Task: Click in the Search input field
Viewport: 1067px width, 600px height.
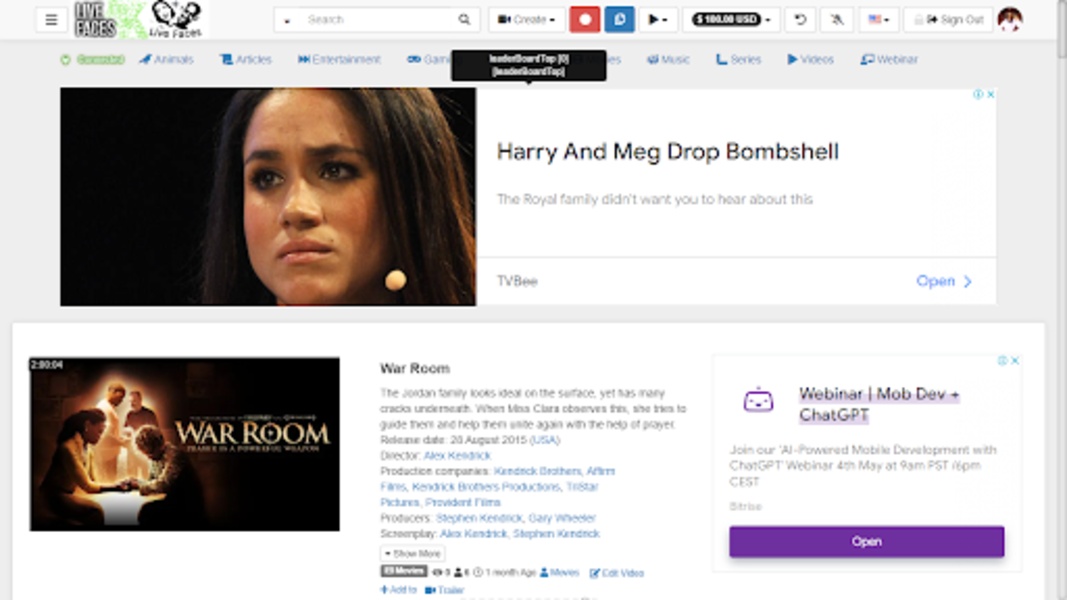Action: (376, 20)
